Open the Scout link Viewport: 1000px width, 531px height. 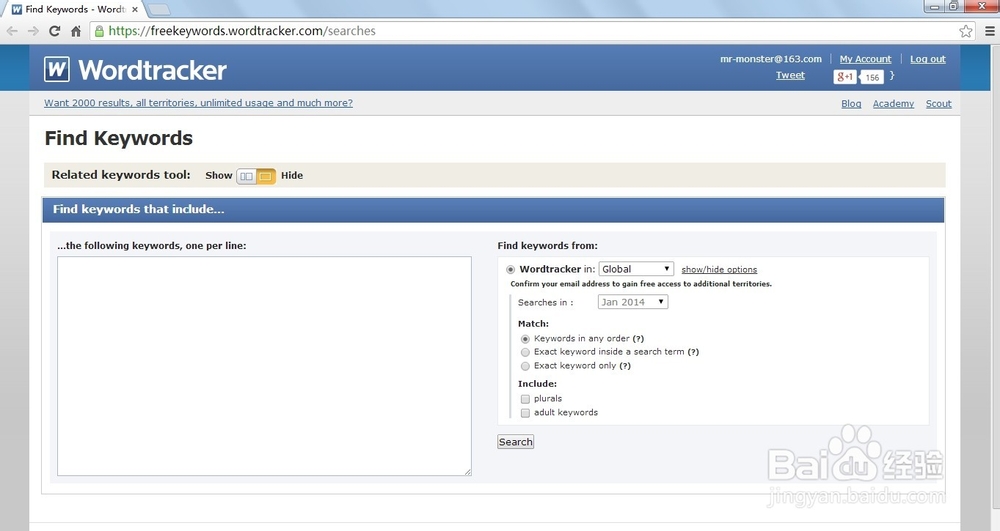[x=938, y=103]
